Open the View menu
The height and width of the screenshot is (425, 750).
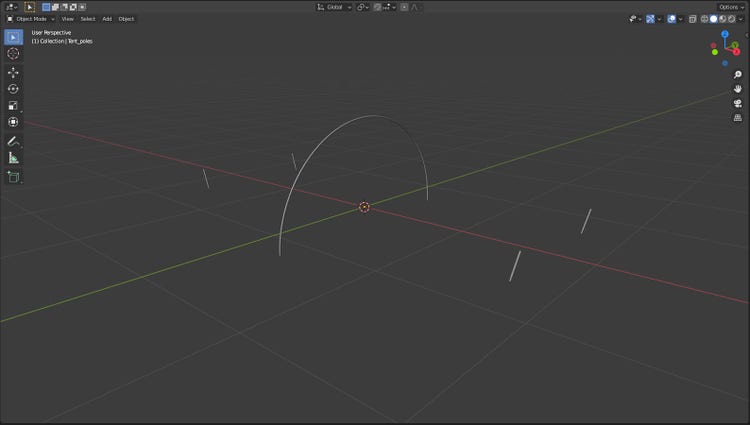[x=67, y=19]
